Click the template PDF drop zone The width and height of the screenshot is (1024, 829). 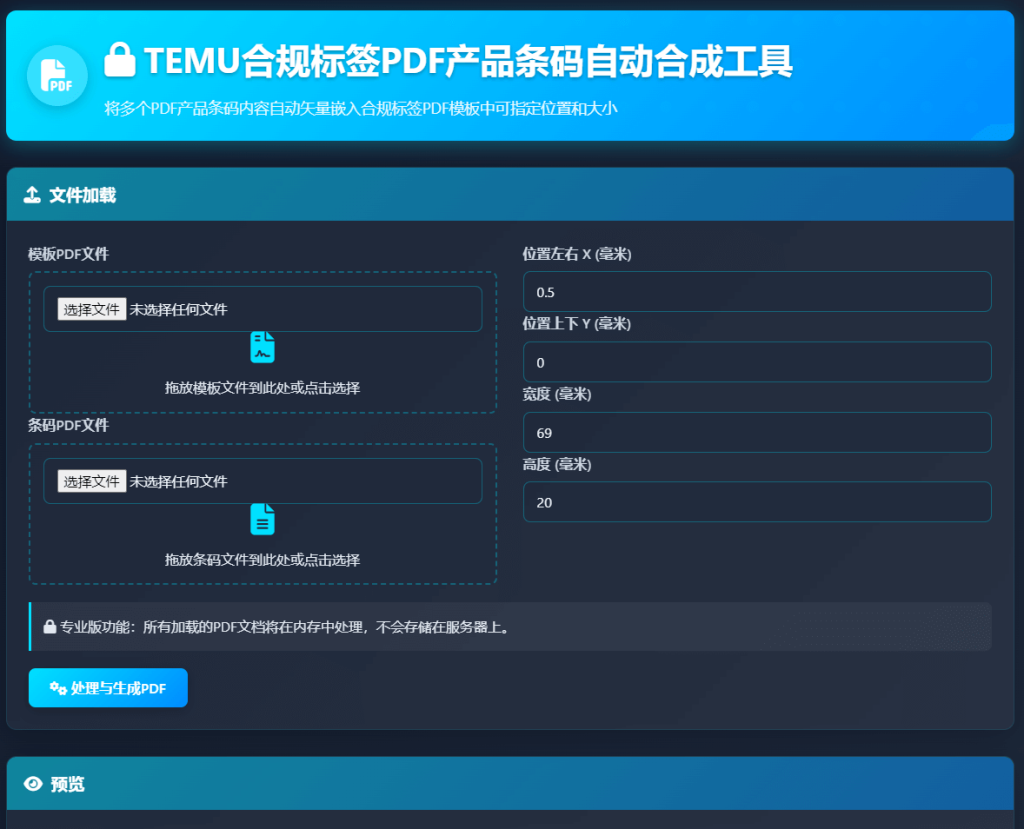point(263,389)
